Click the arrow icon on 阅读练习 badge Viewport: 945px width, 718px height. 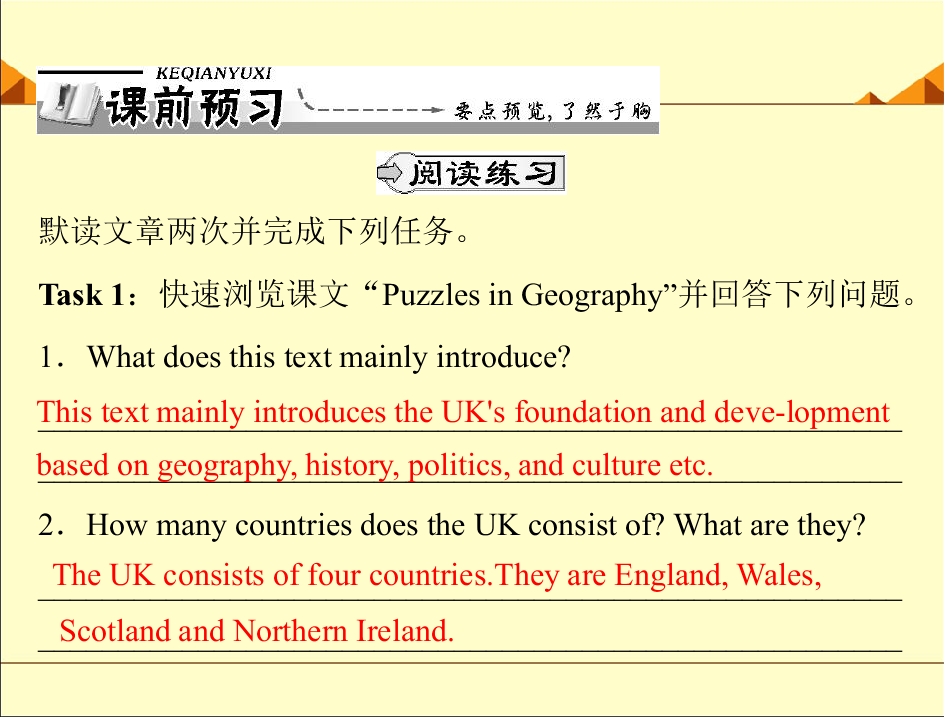coord(389,174)
